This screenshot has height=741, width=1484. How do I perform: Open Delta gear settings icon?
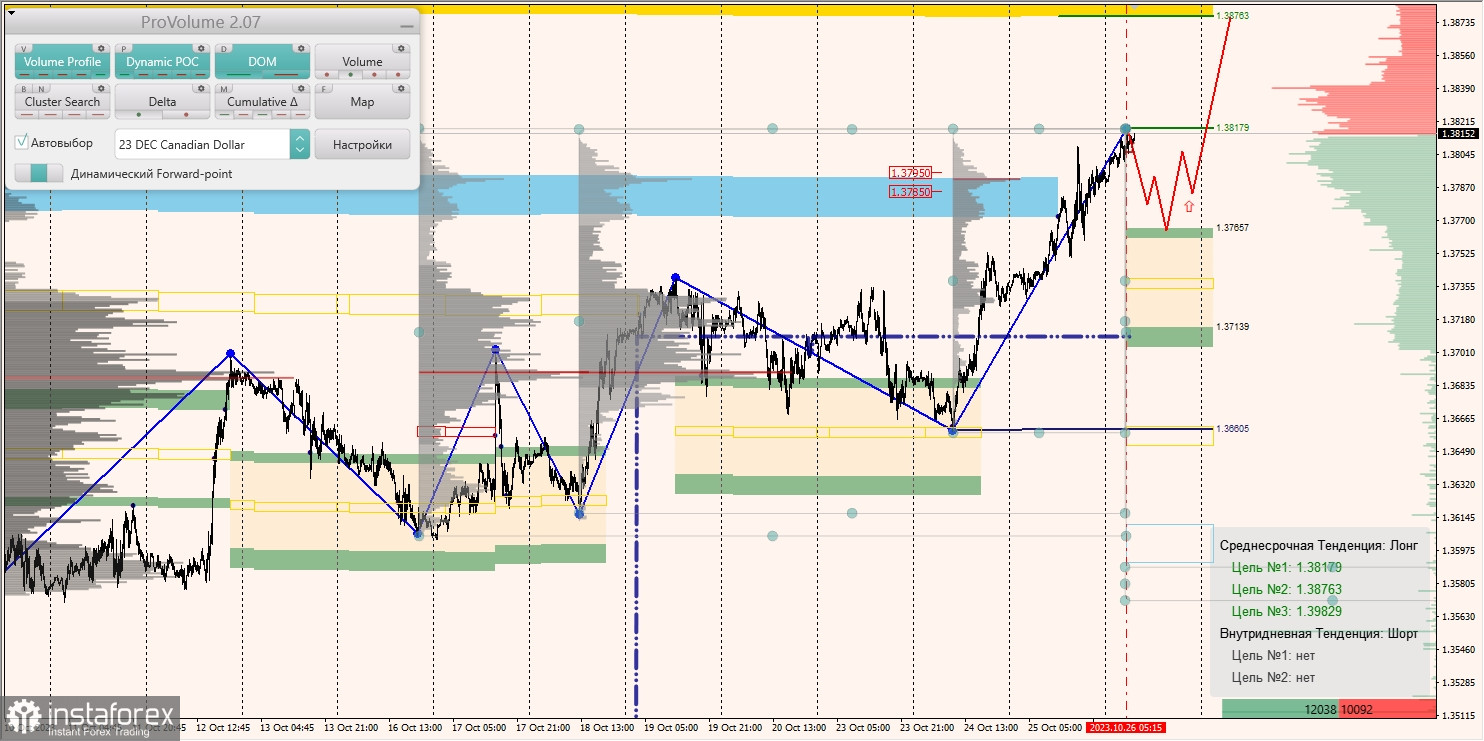click(x=201, y=88)
